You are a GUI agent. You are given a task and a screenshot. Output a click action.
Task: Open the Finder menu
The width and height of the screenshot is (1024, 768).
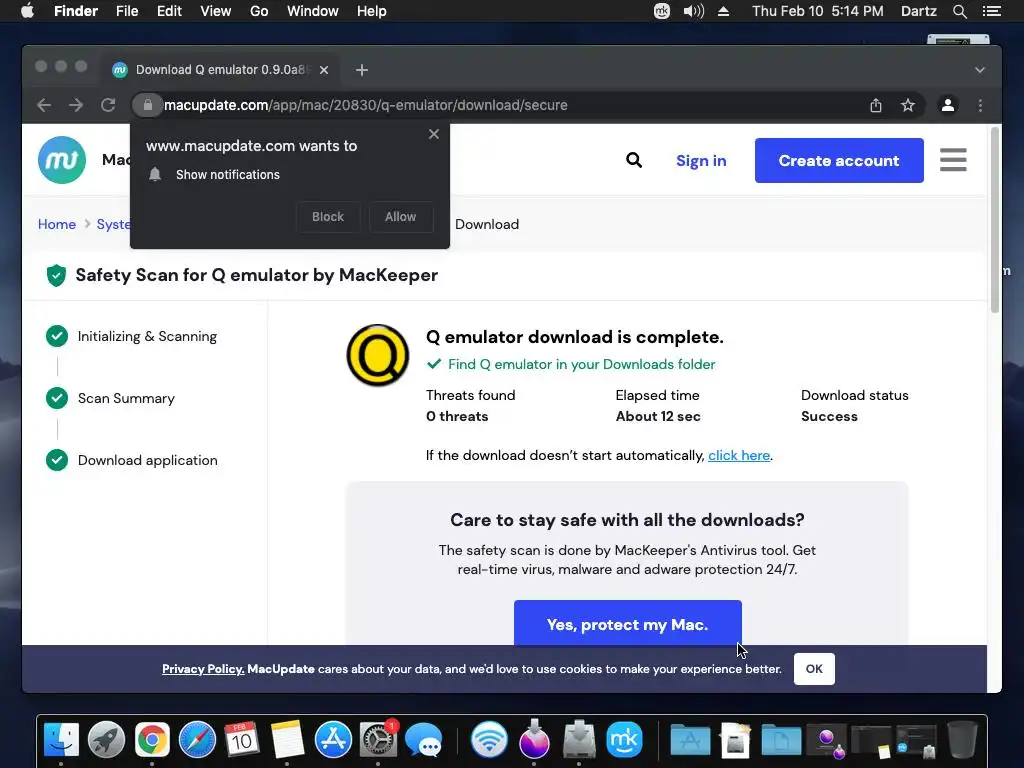coord(76,11)
